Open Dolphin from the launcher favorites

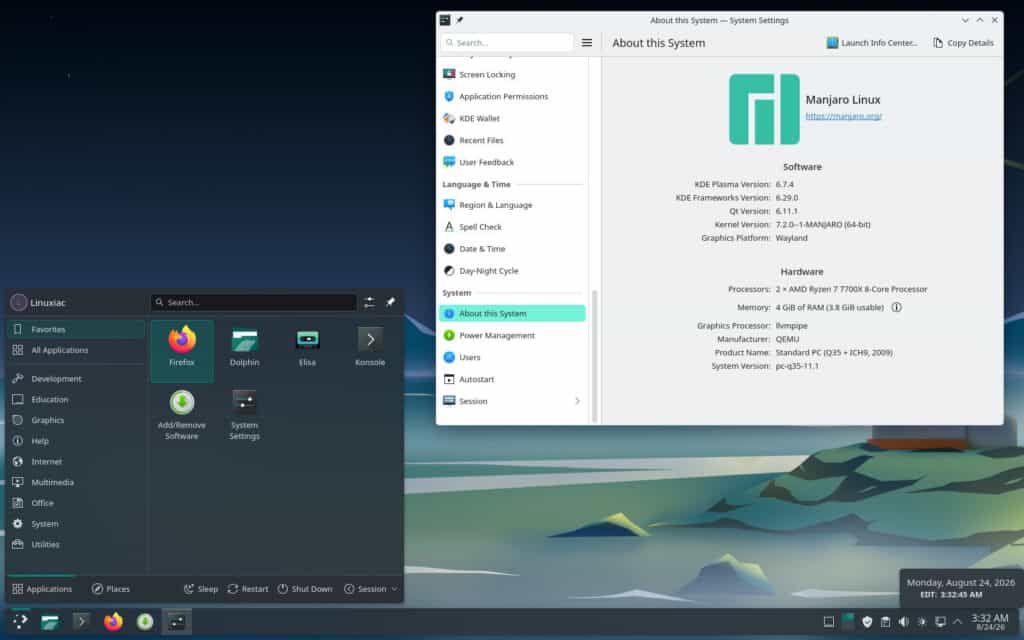click(244, 347)
